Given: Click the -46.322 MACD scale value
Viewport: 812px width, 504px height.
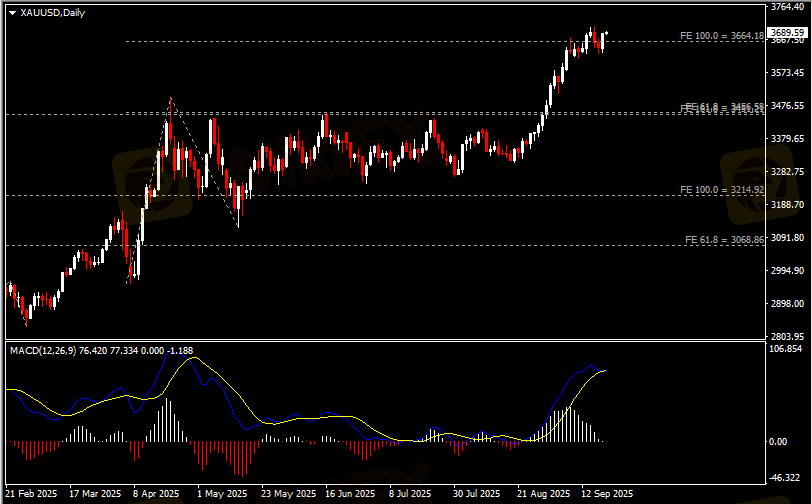Looking at the screenshot, I should coord(788,478).
